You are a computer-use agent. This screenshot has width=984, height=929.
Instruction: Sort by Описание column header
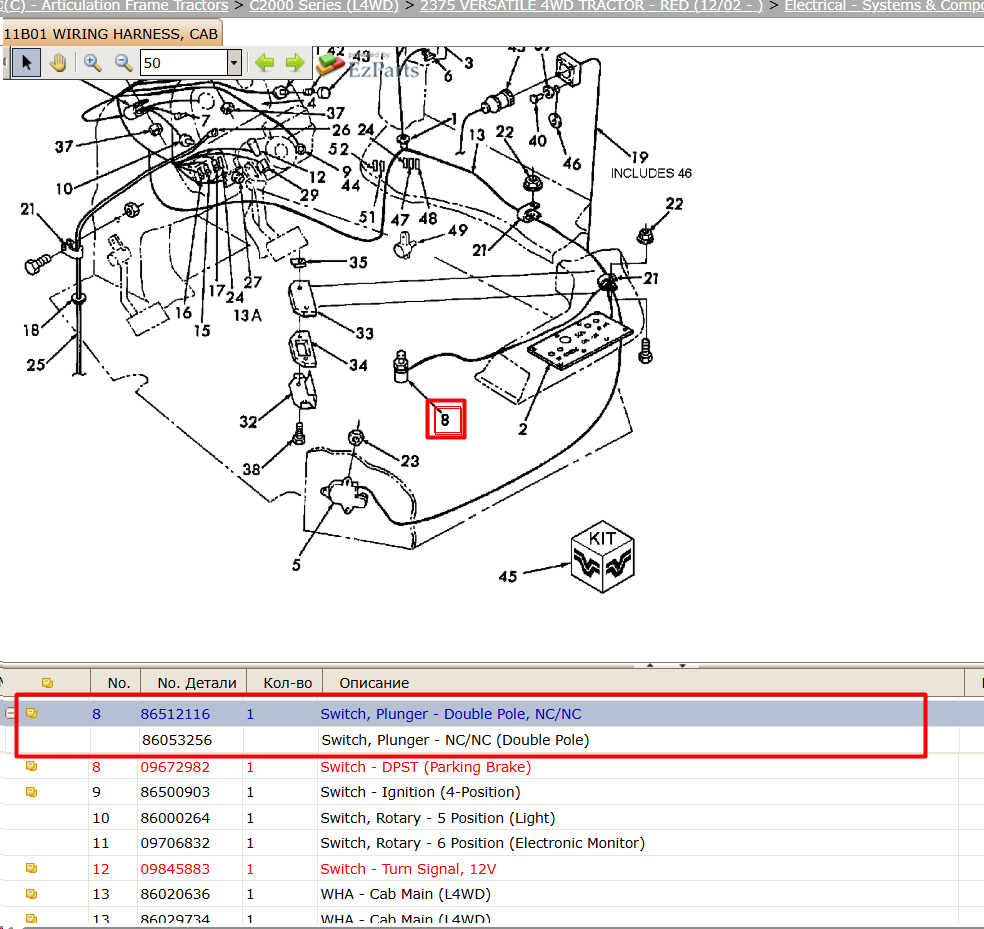(643, 683)
